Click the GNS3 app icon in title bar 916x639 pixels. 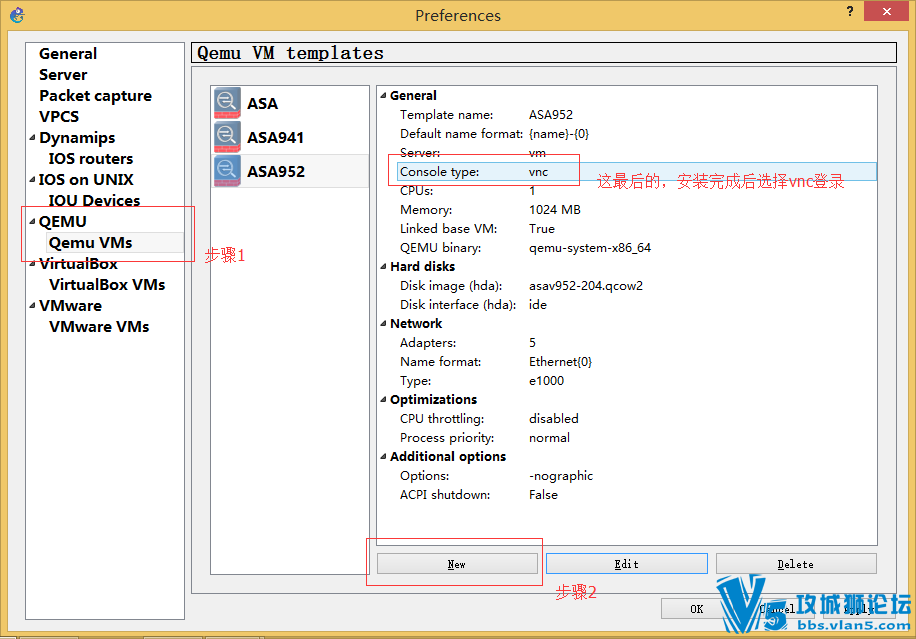point(18,15)
